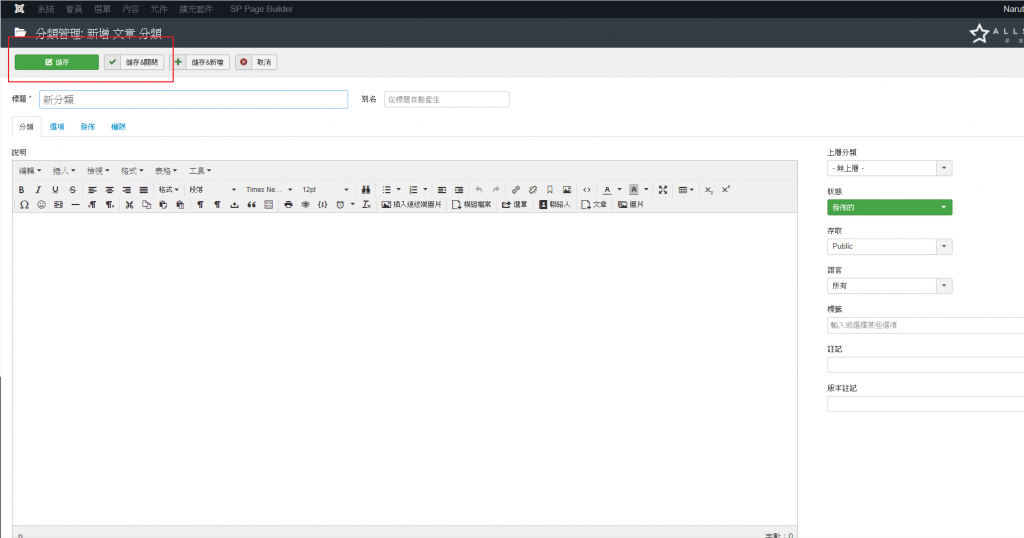
Task: Toggle bold formatting in the editor
Action: coord(21,189)
